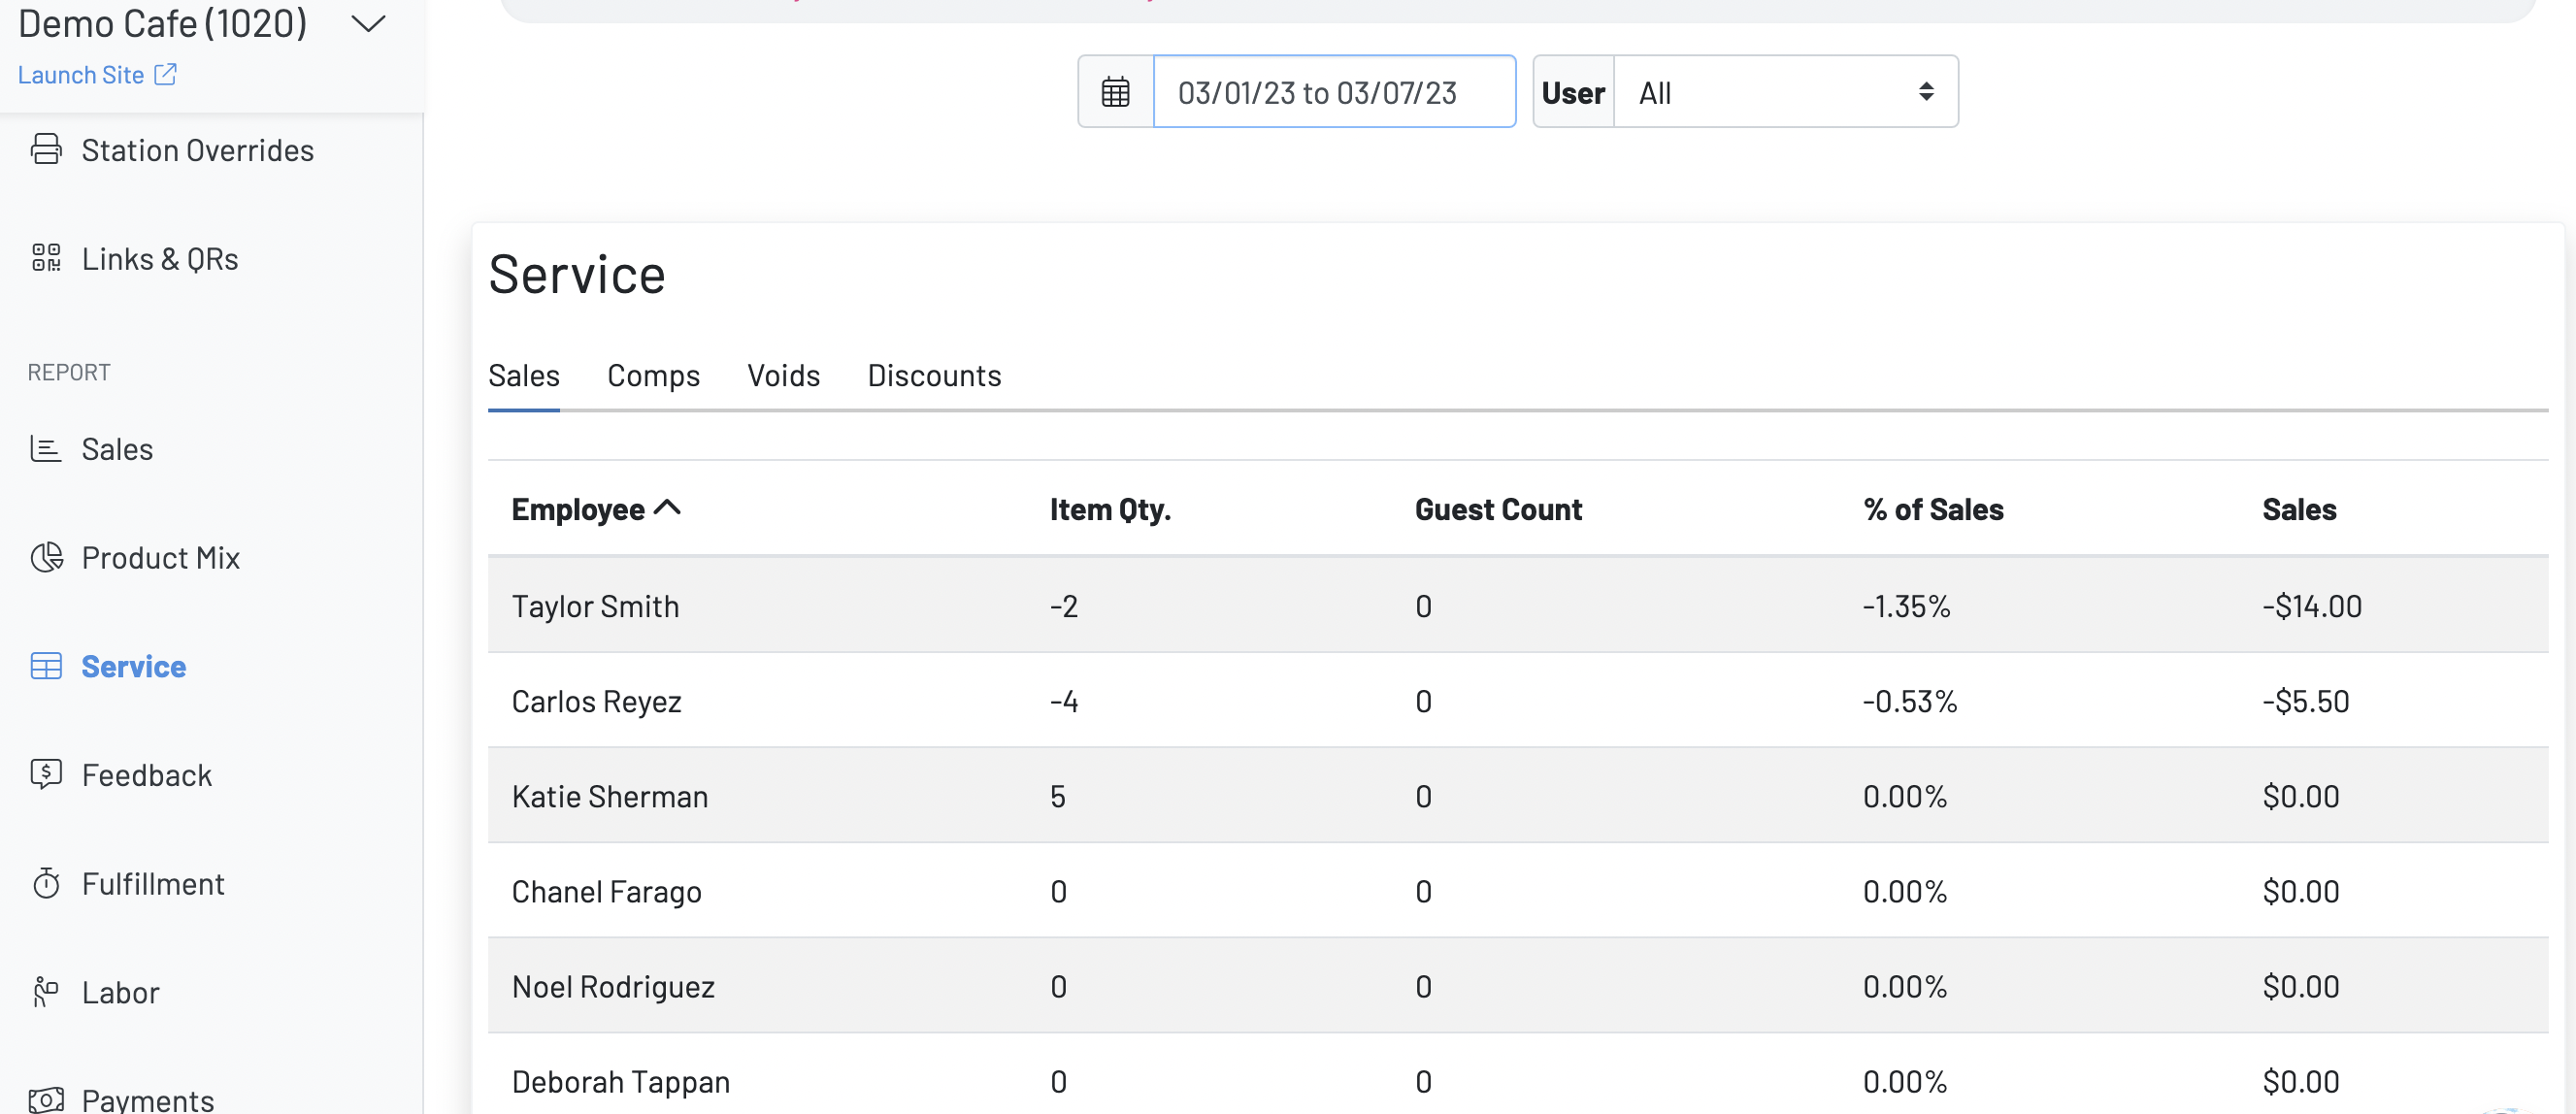Viewport: 2576px width, 1114px height.
Task: Click the date range input field
Action: (x=1333, y=92)
